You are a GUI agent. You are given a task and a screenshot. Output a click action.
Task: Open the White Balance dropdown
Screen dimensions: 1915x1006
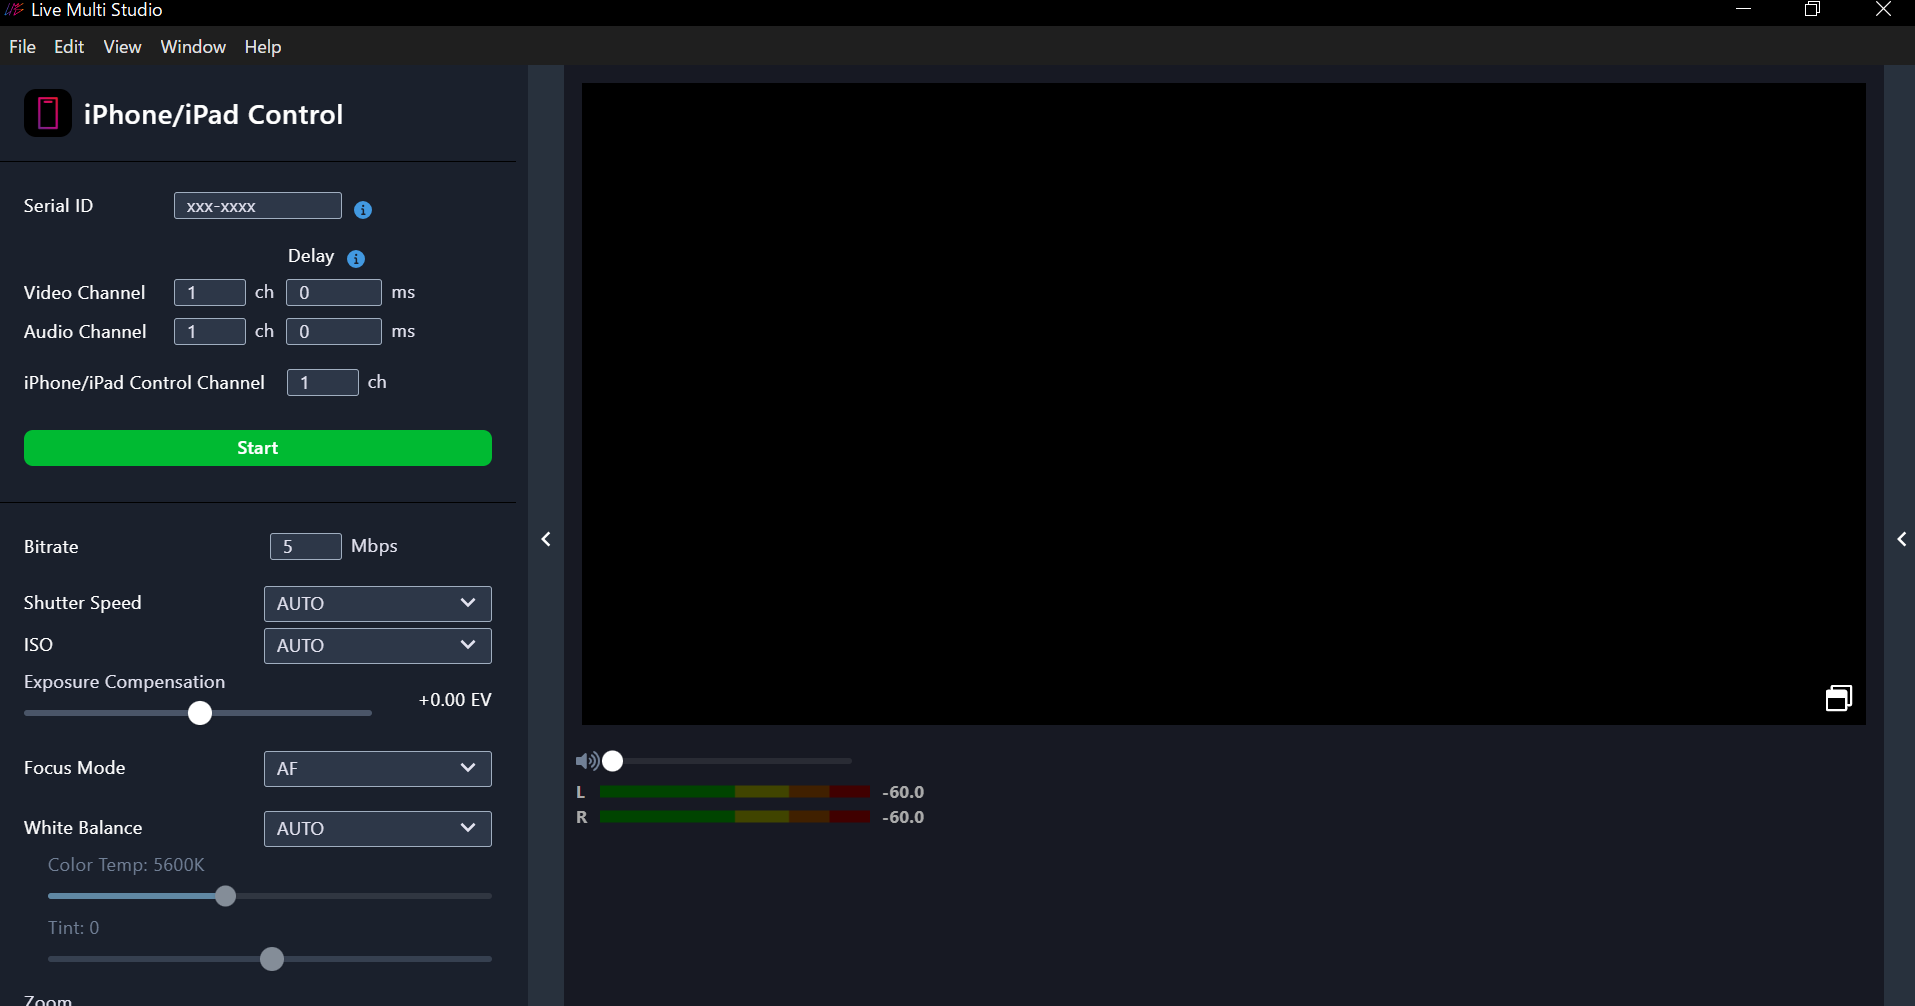pyautogui.click(x=378, y=829)
